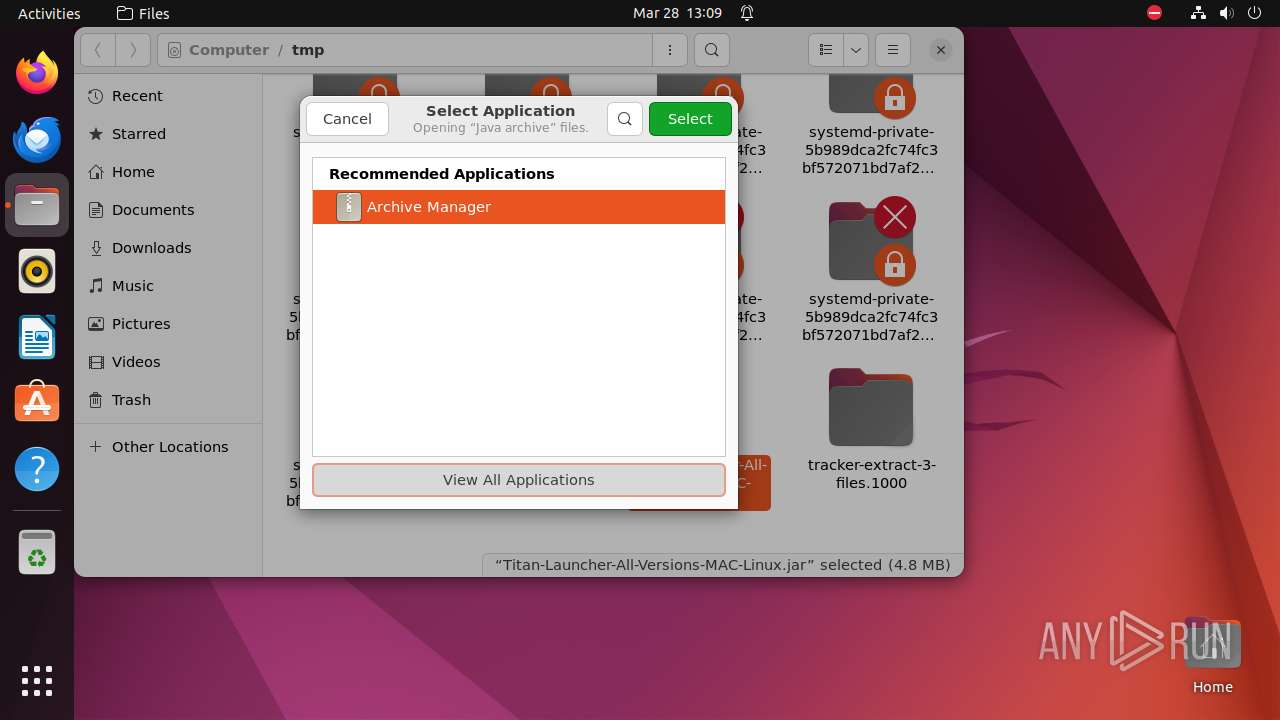
Task: Click Computer in the path bar
Action: [x=229, y=50]
